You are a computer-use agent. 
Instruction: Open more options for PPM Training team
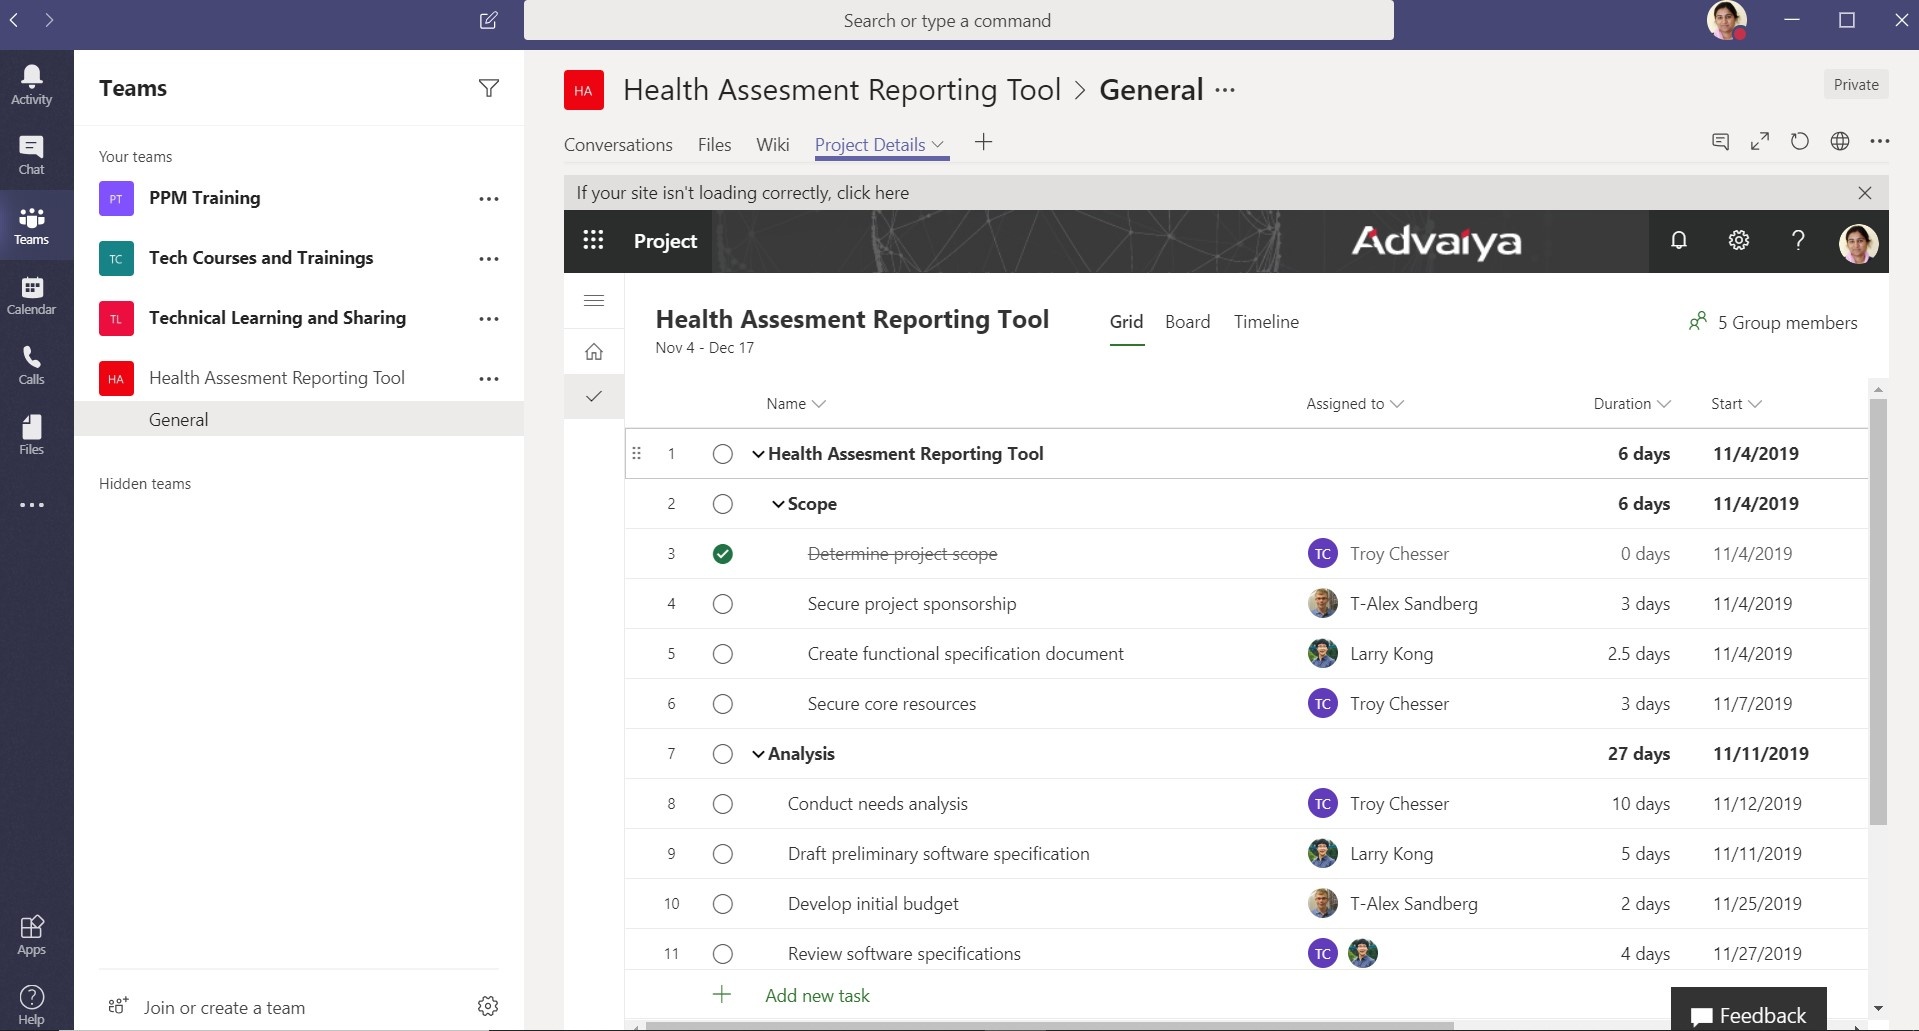[489, 198]
